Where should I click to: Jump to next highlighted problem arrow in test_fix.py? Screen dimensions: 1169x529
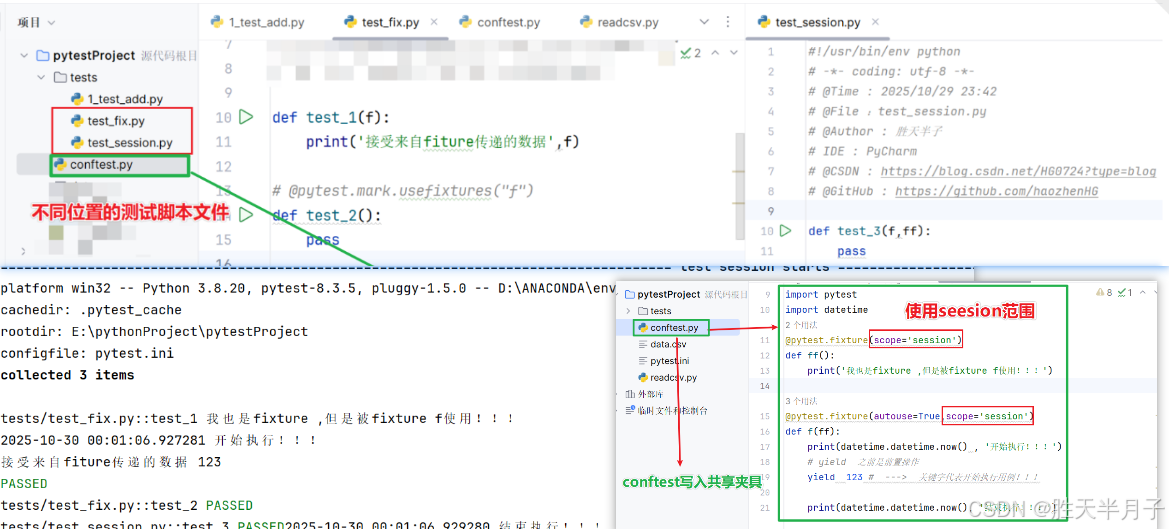point(734,53)
